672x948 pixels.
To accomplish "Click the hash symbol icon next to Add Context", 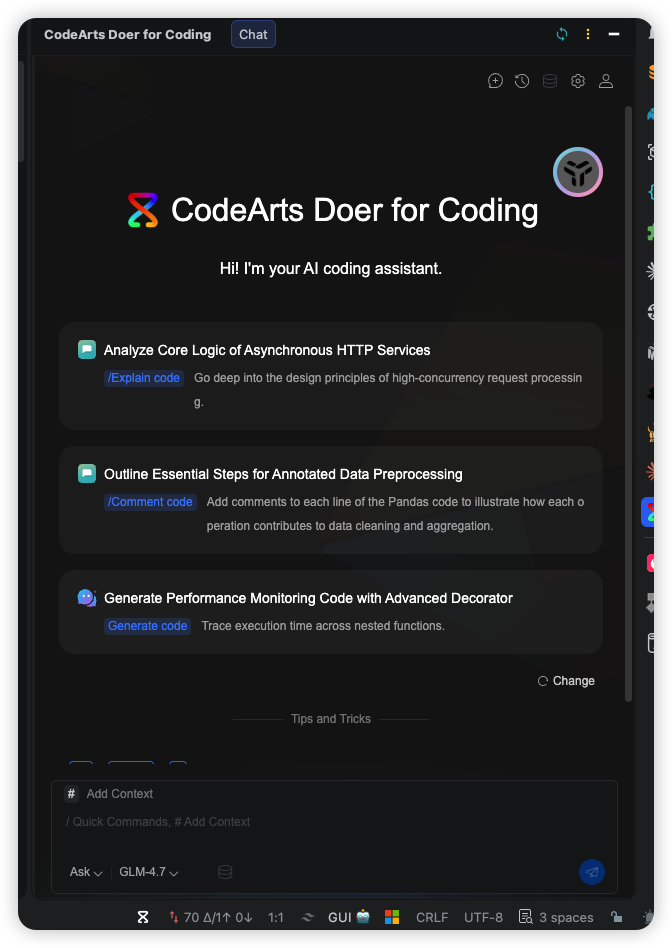I will click(x=71, y=793).
